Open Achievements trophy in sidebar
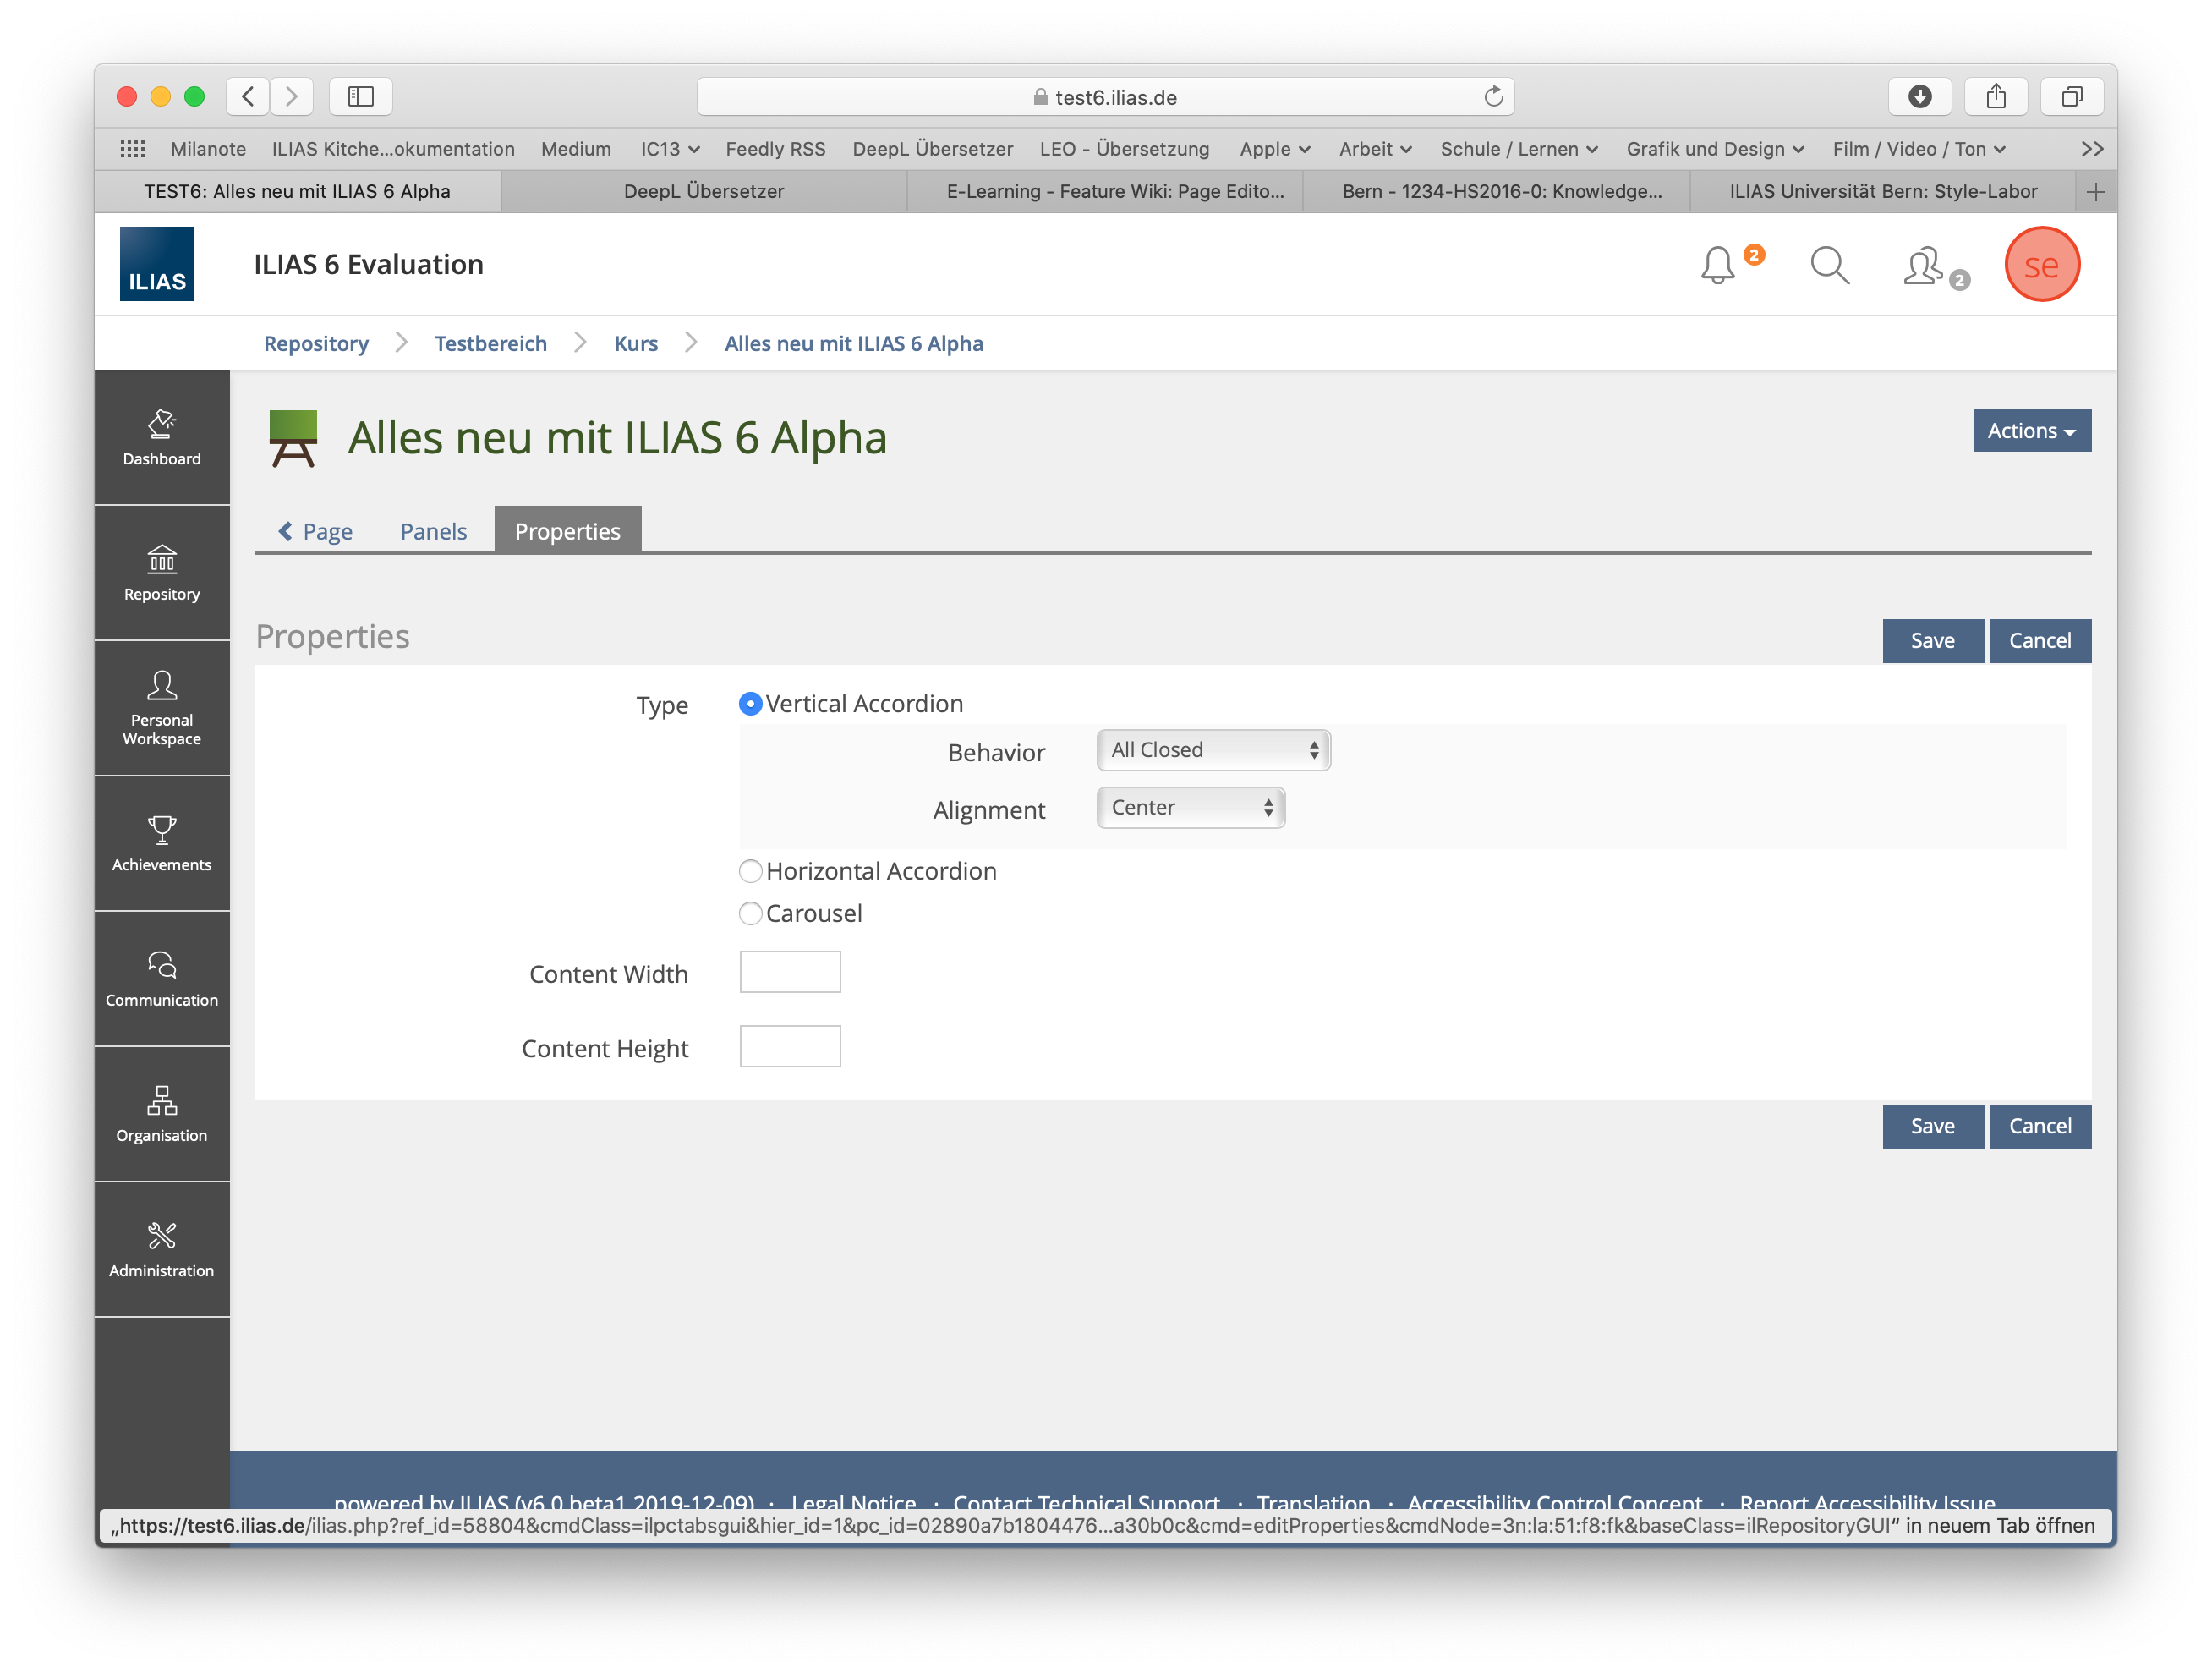The width and height of the screenshot is (2212, 1673). (162, 843)
